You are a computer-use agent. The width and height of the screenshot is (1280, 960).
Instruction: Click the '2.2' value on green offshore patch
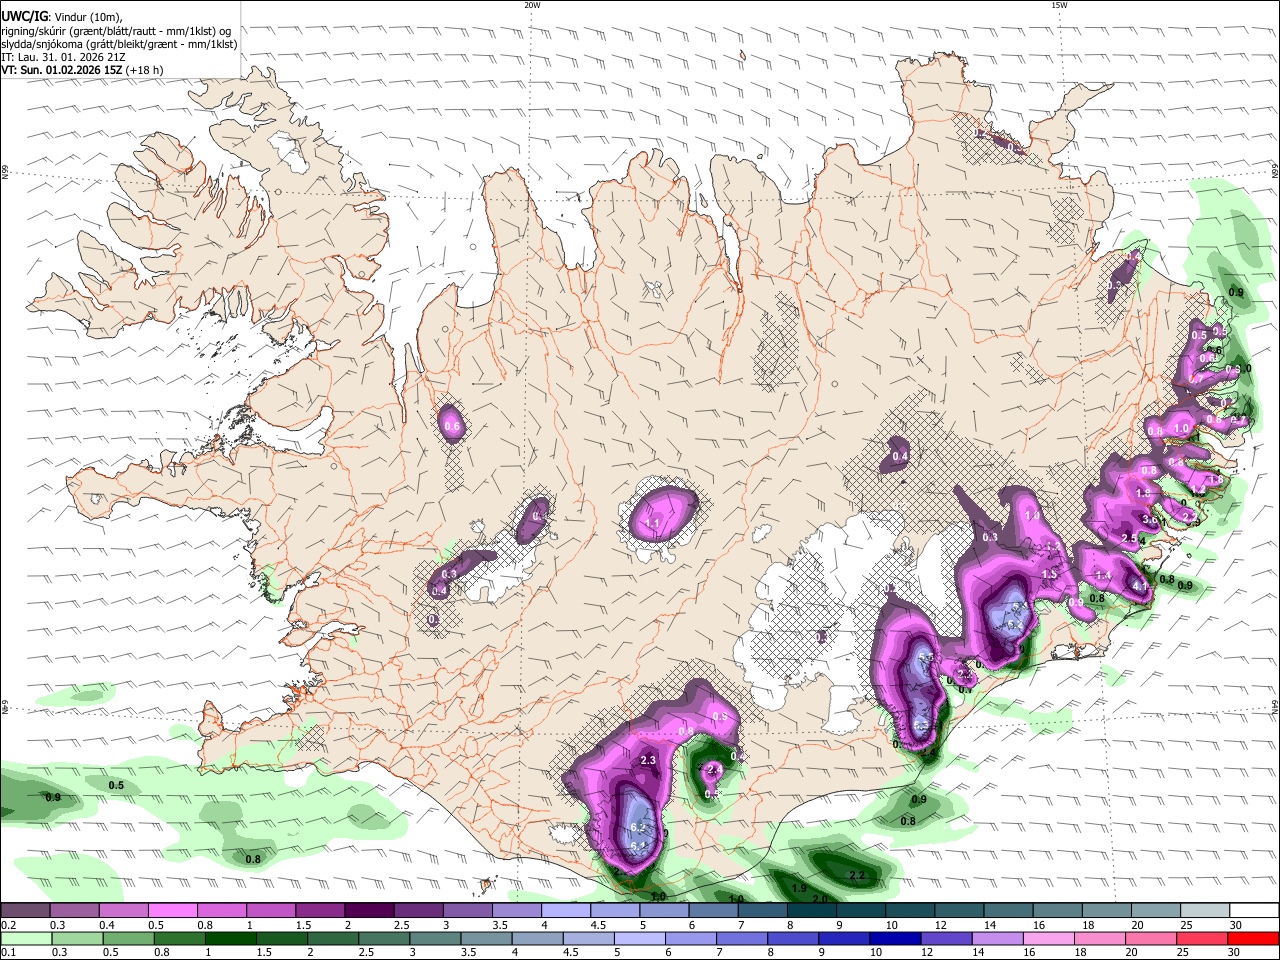[856, 875]
